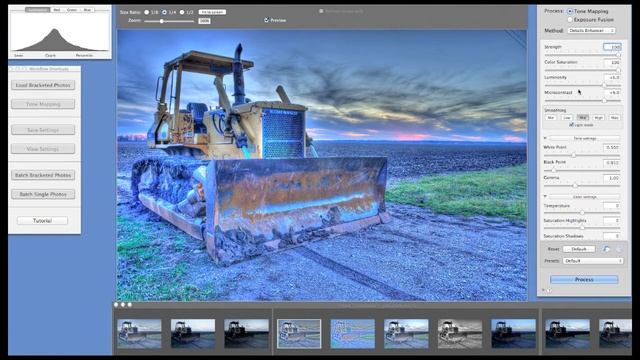
Task: Click the Microcontrast value field
Action: 612,93
